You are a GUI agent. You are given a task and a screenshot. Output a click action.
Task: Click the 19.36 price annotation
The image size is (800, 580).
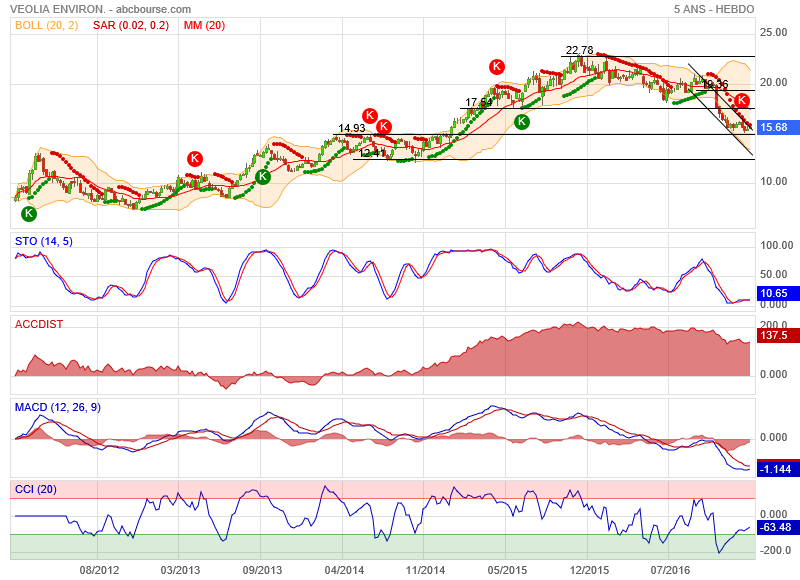pyautogui.click(x=715, y=84)
